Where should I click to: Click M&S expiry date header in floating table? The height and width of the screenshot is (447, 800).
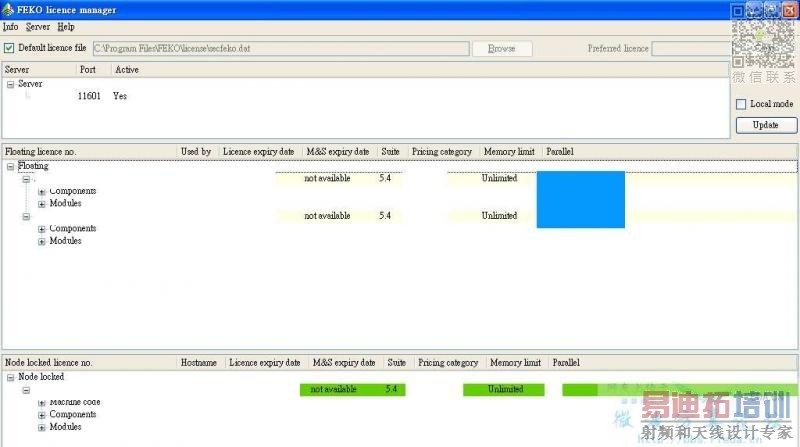click(338, 152)
